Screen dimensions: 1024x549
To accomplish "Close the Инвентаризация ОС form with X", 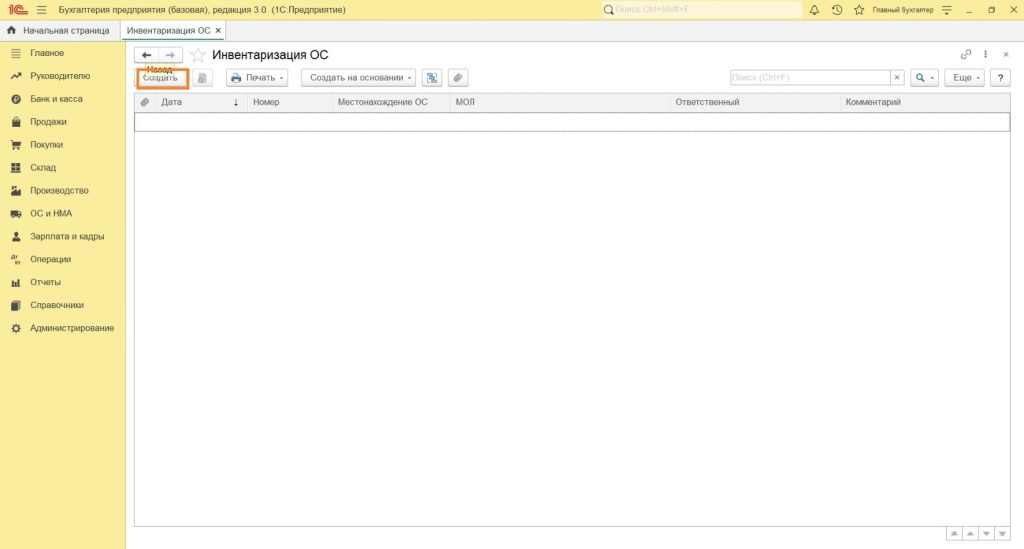I will point(1006,54).
